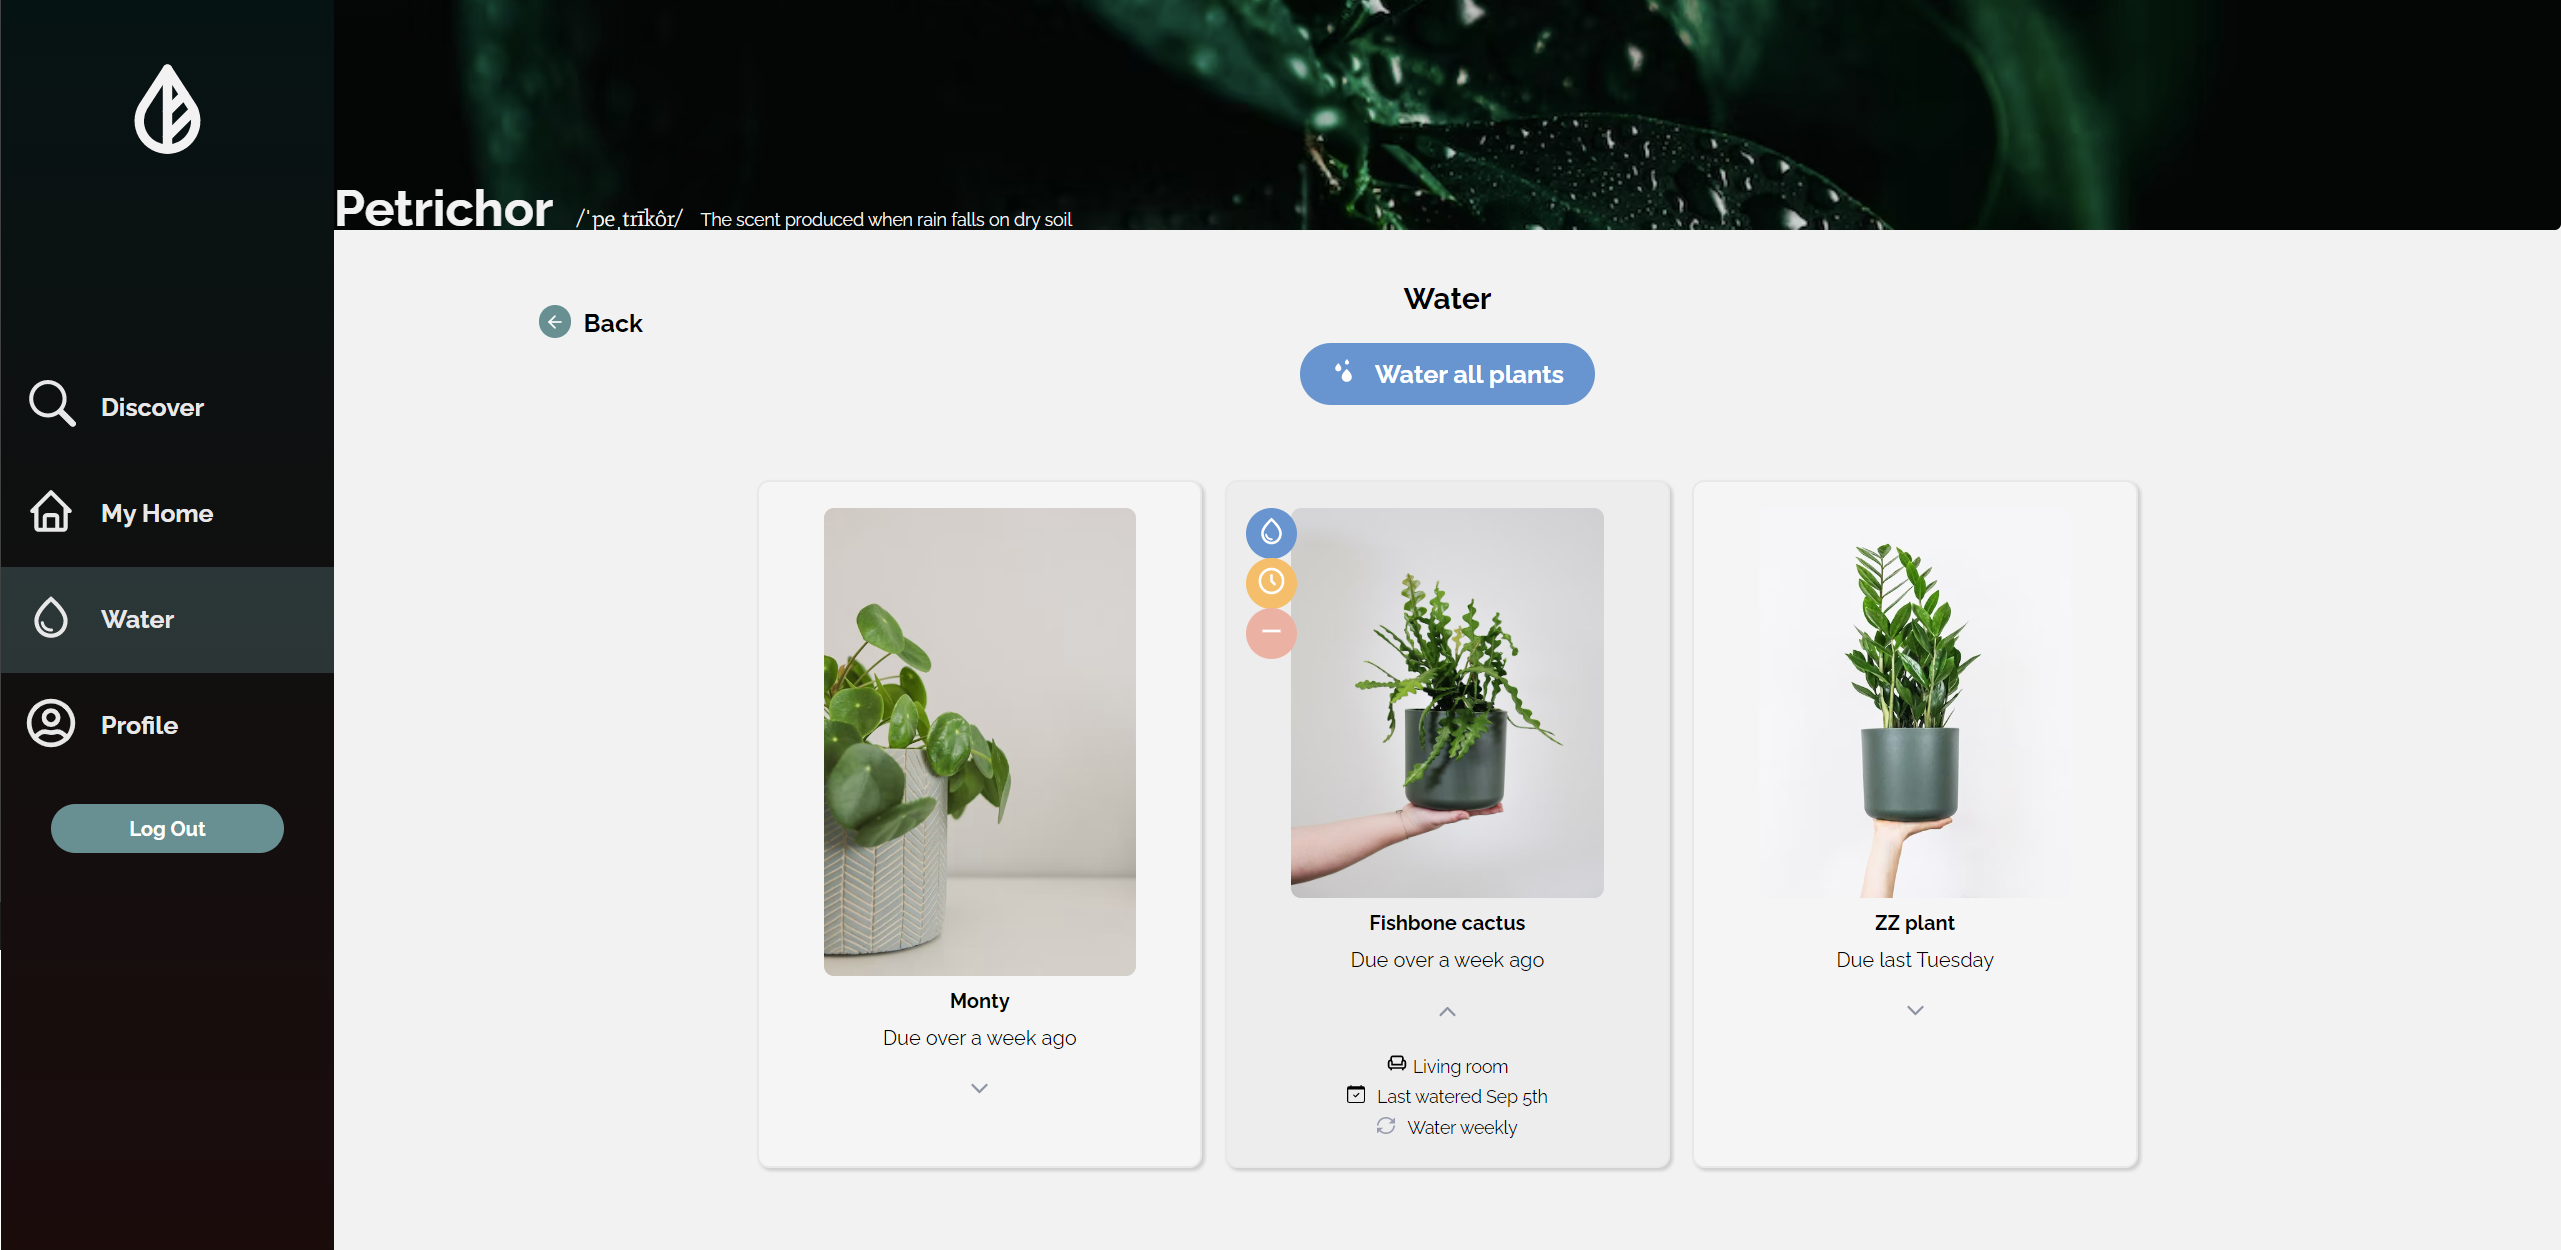Open My Home section
This screenshot has width=2561, height=1250.
157,513
